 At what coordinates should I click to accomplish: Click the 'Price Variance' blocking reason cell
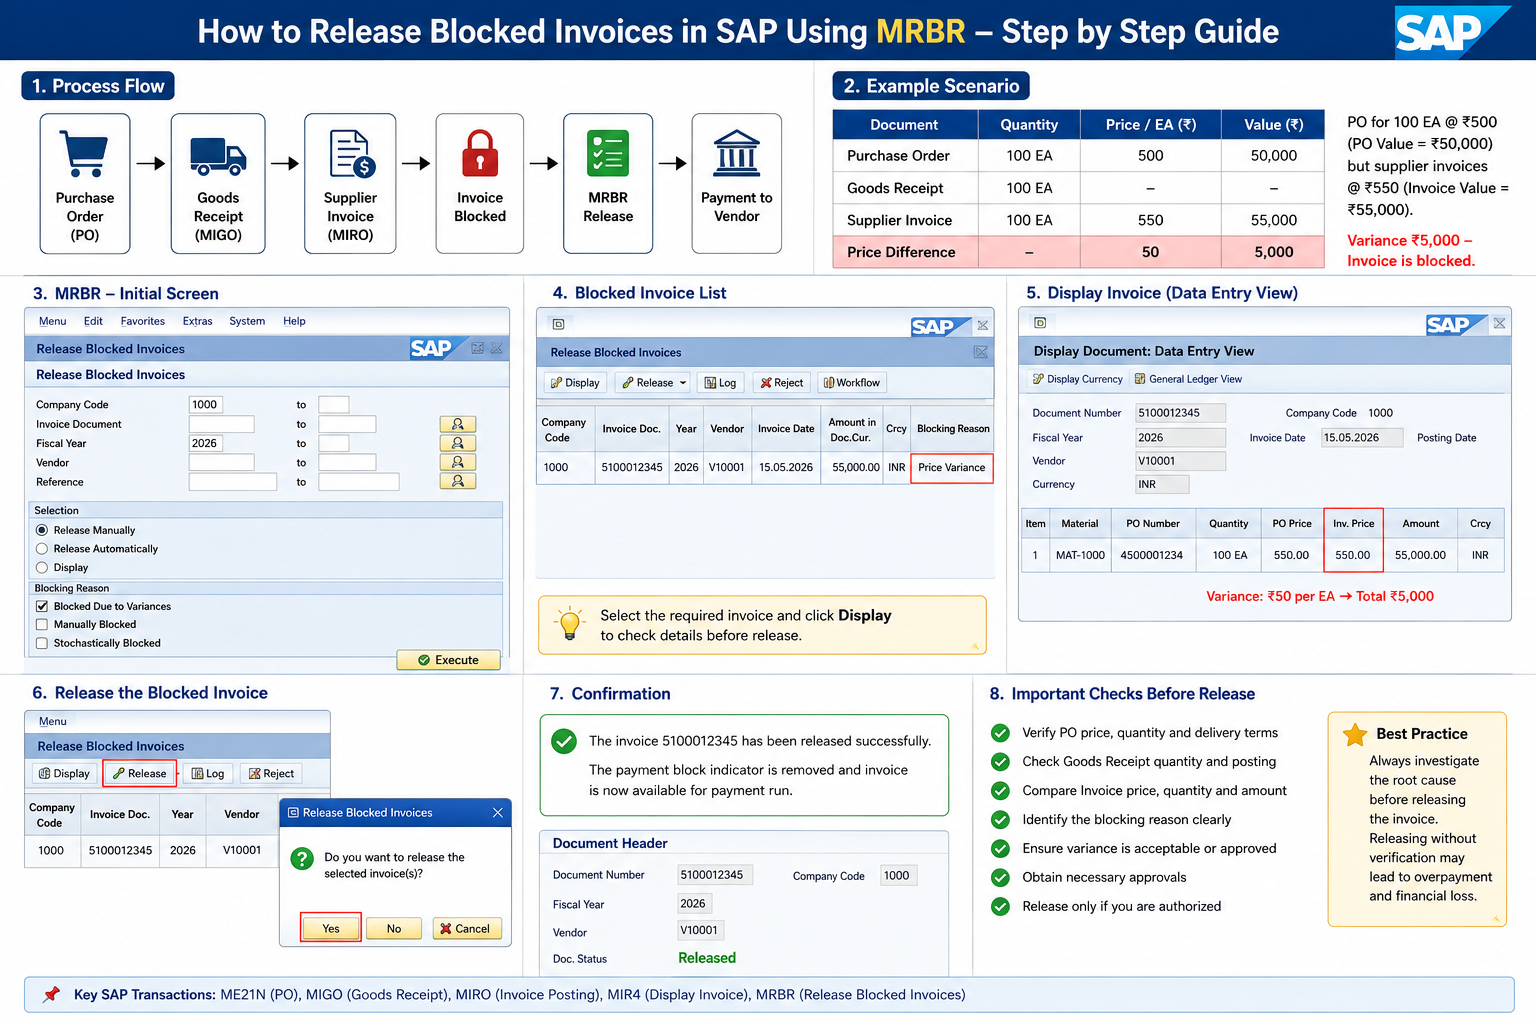click(952, 468)
